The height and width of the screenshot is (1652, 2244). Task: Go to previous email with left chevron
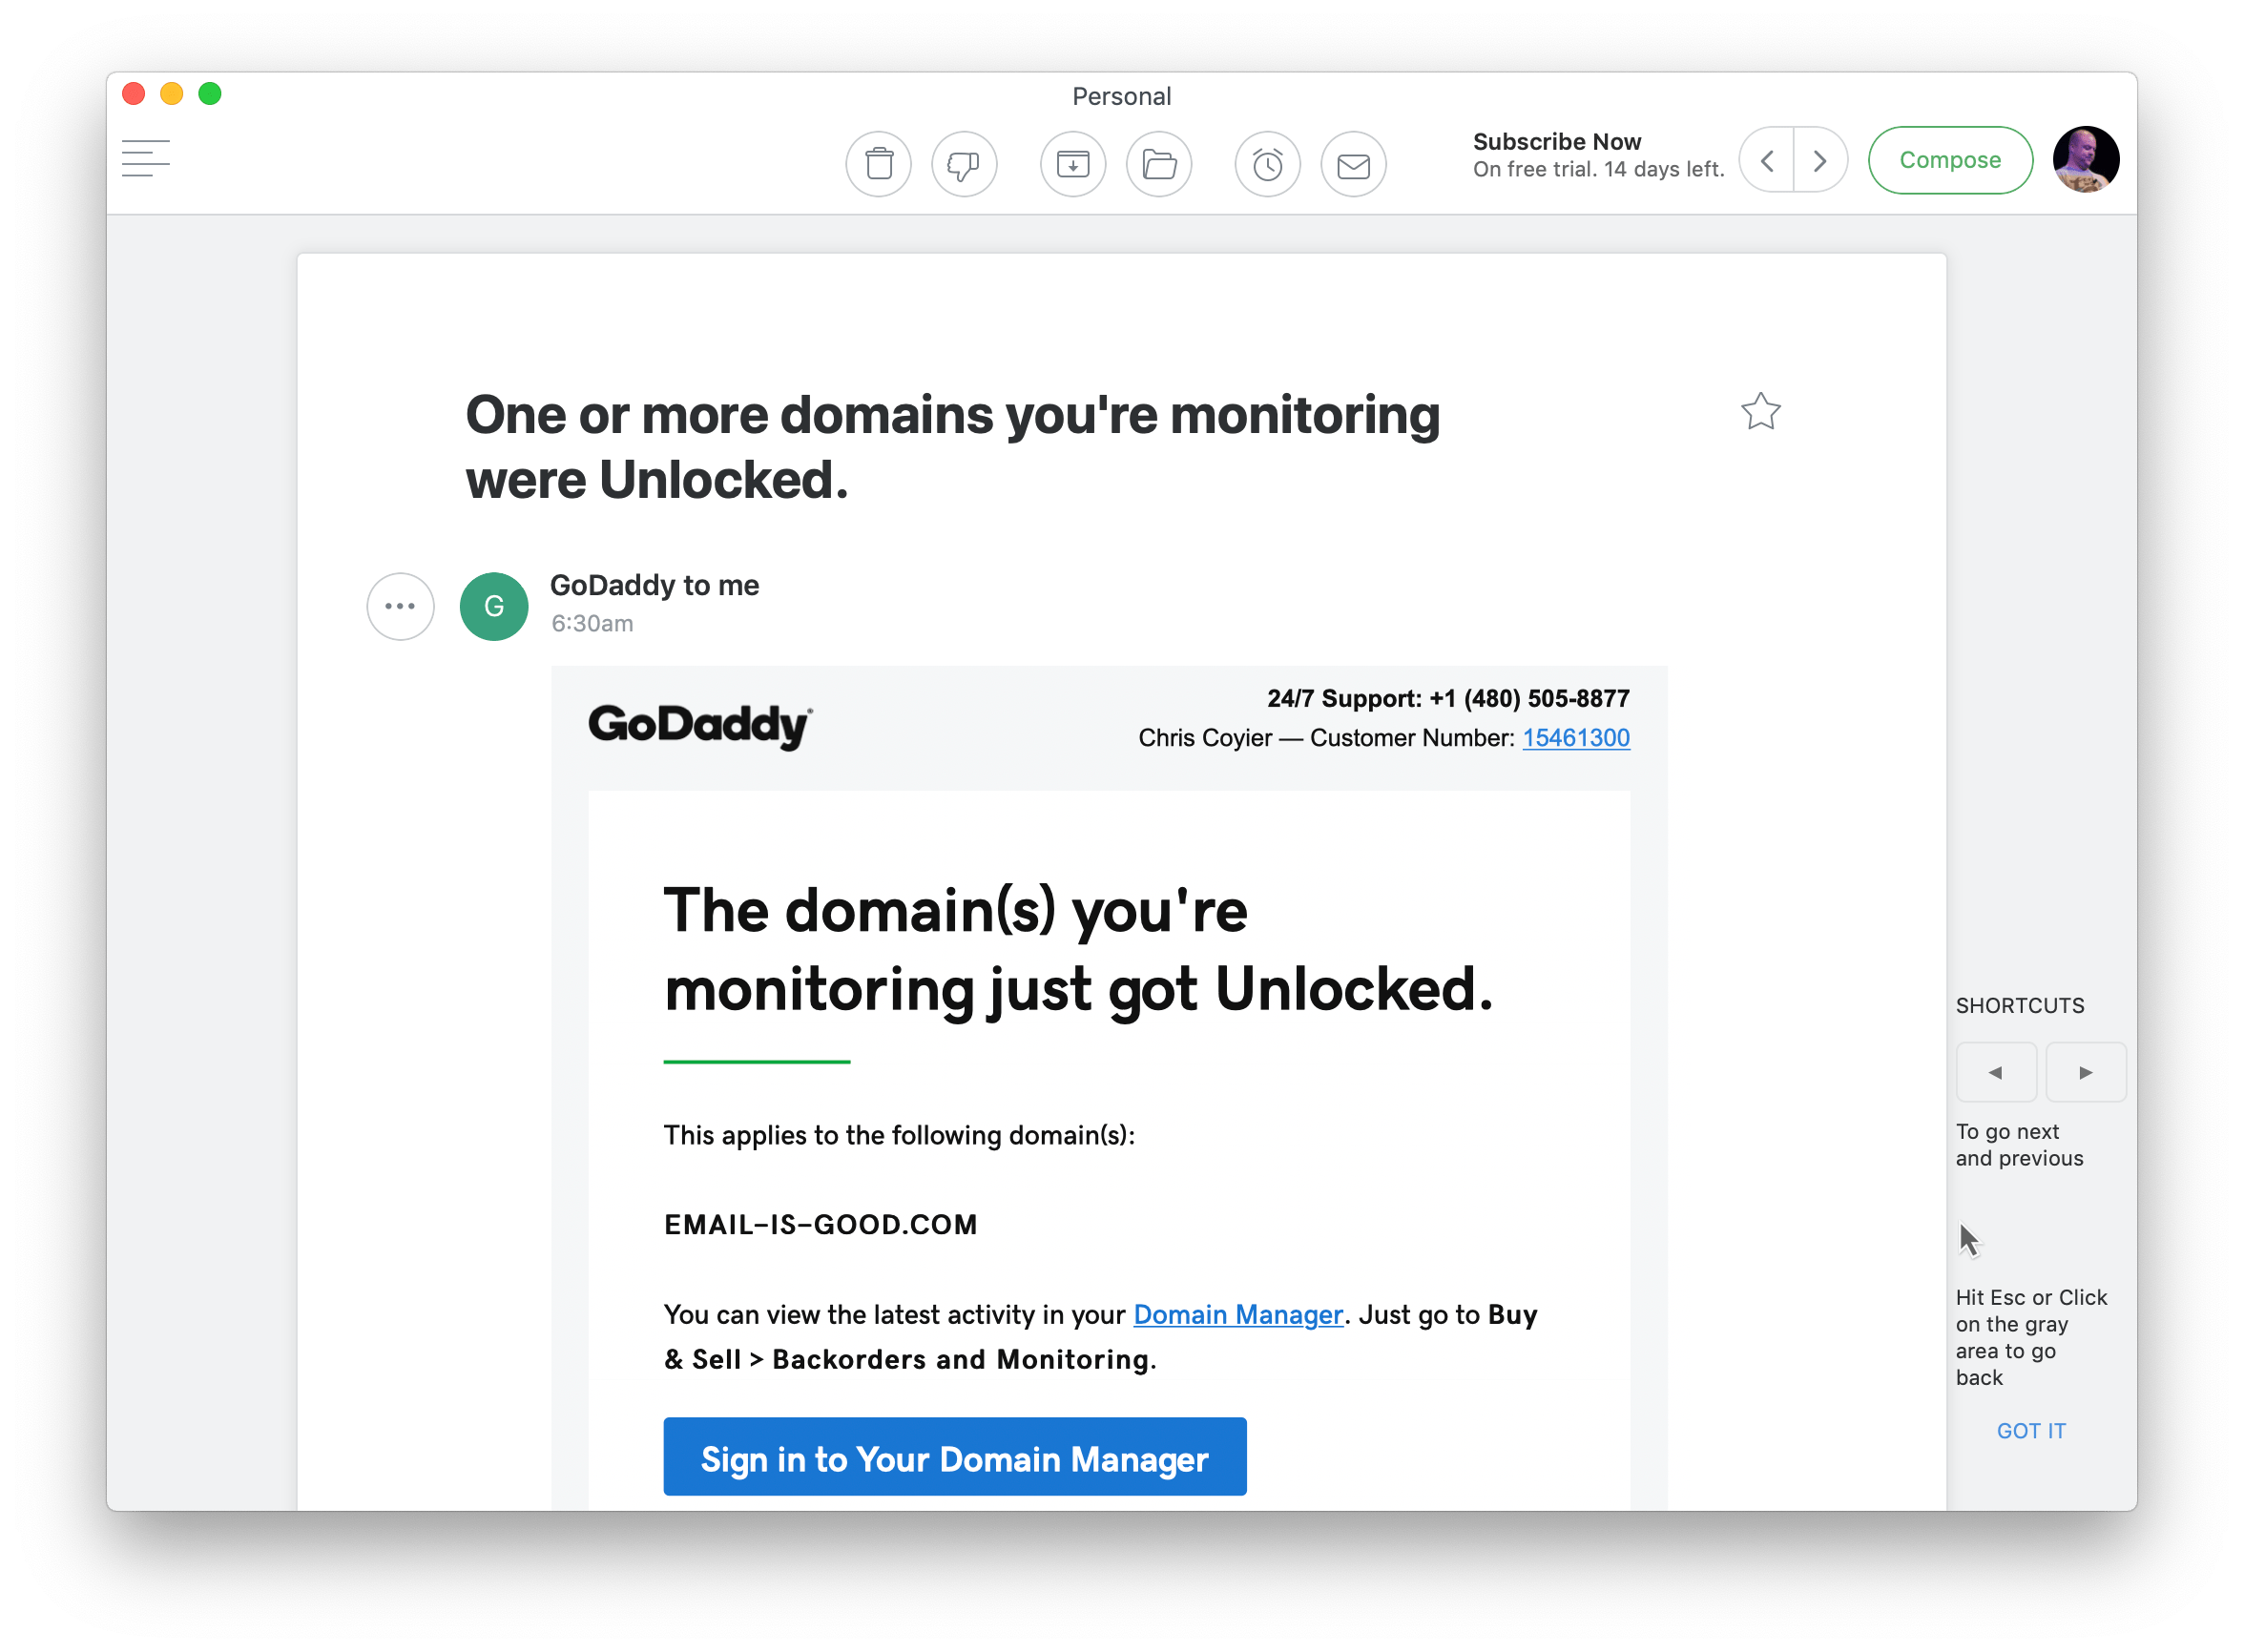coord(1767,160)
